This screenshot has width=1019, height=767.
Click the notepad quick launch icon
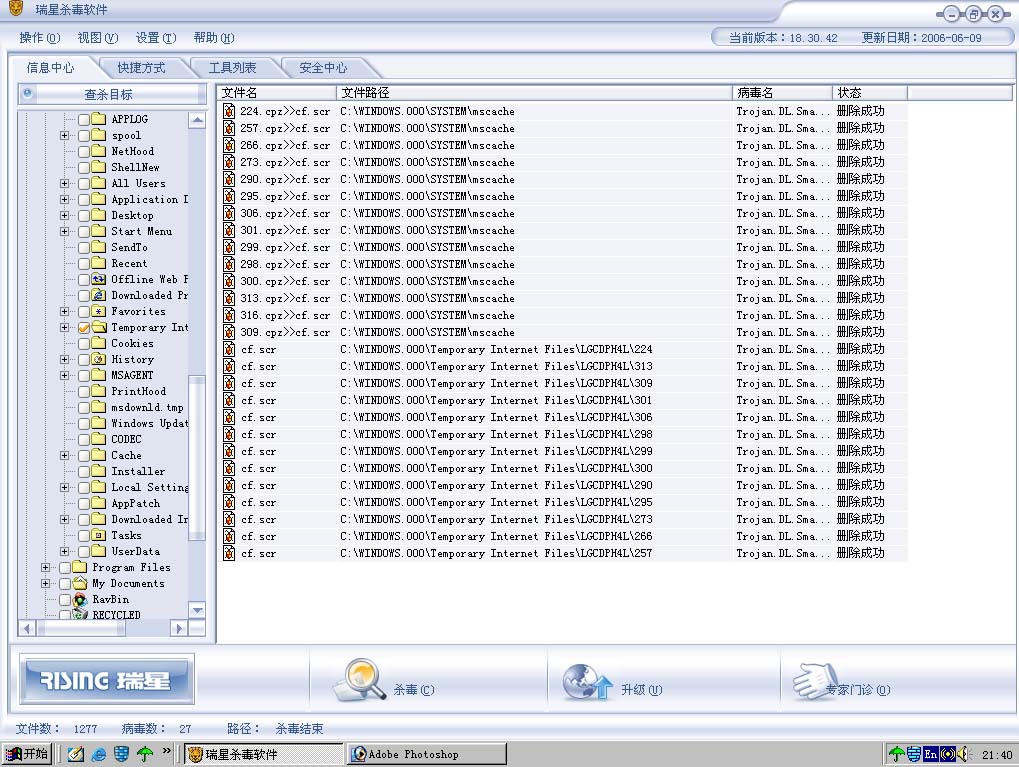[76, 754]
